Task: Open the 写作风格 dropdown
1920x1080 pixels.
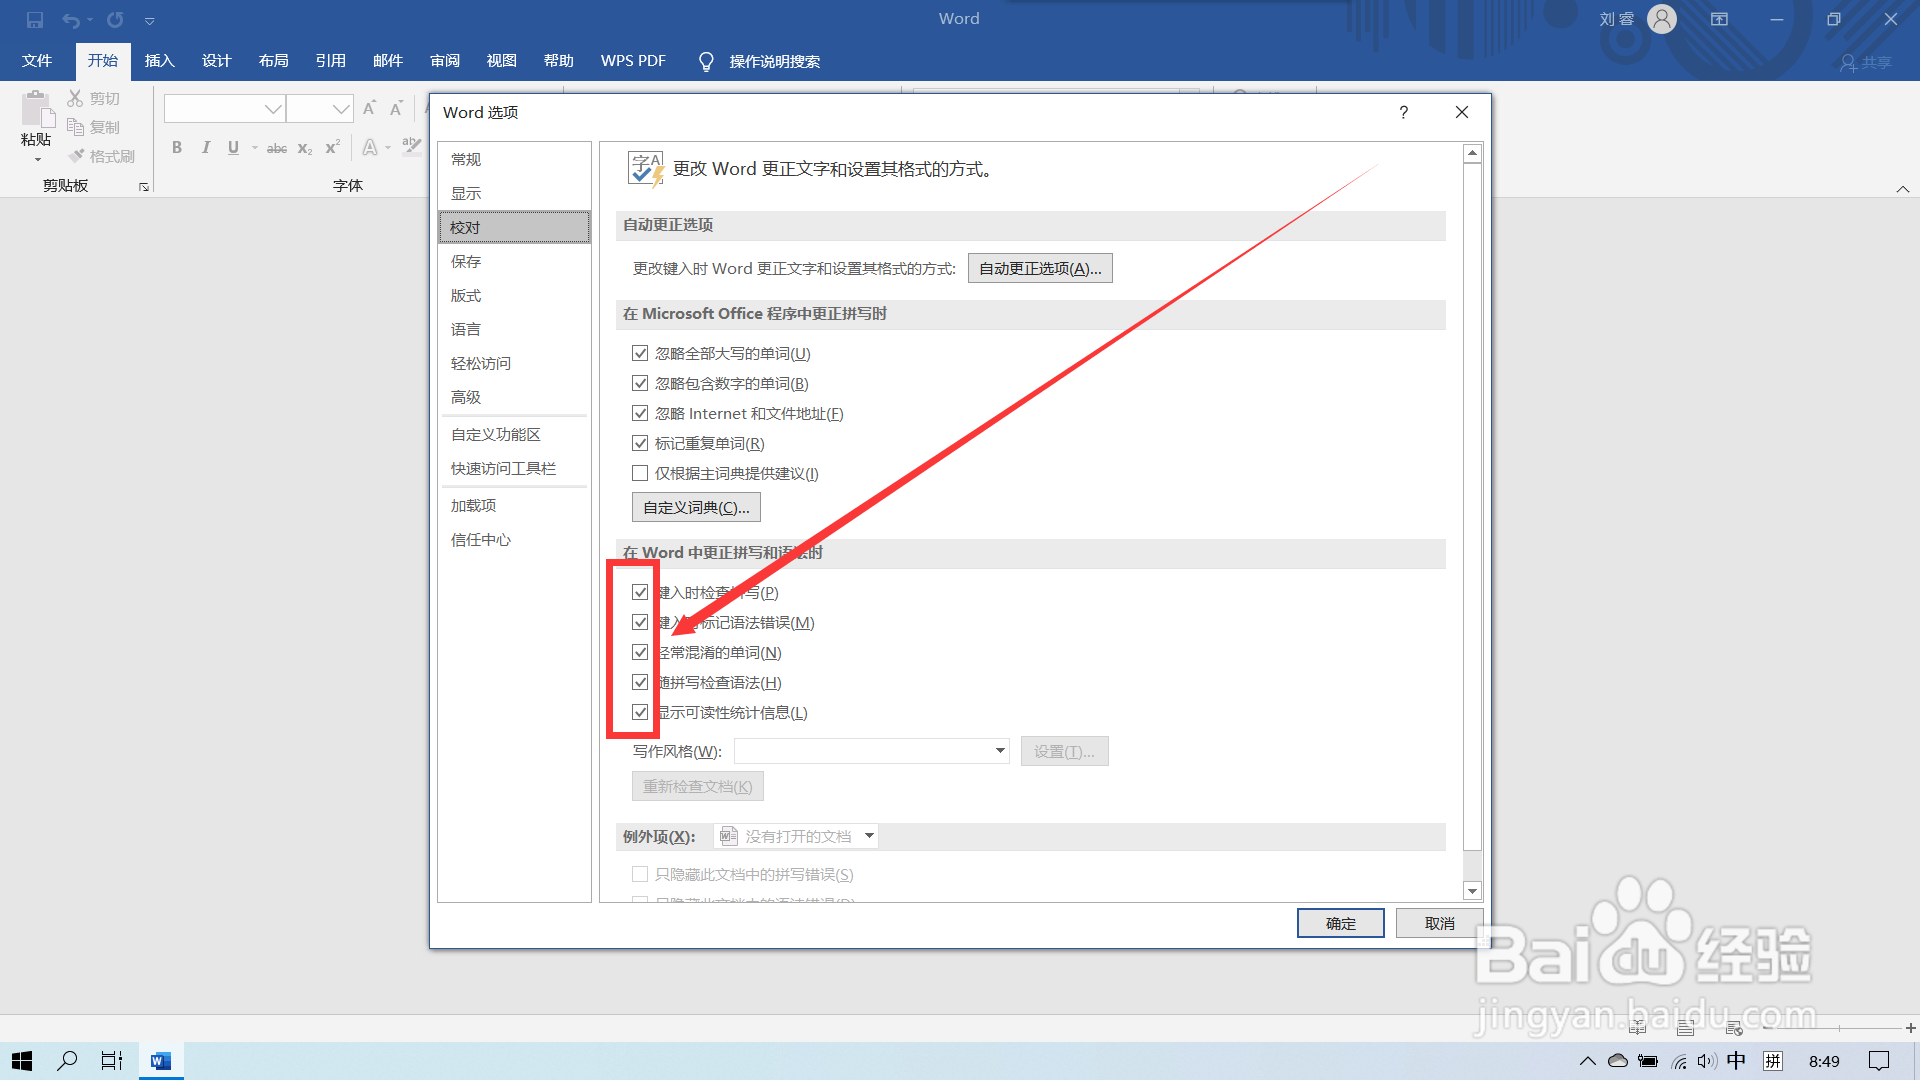Action: tap(871, 751)
